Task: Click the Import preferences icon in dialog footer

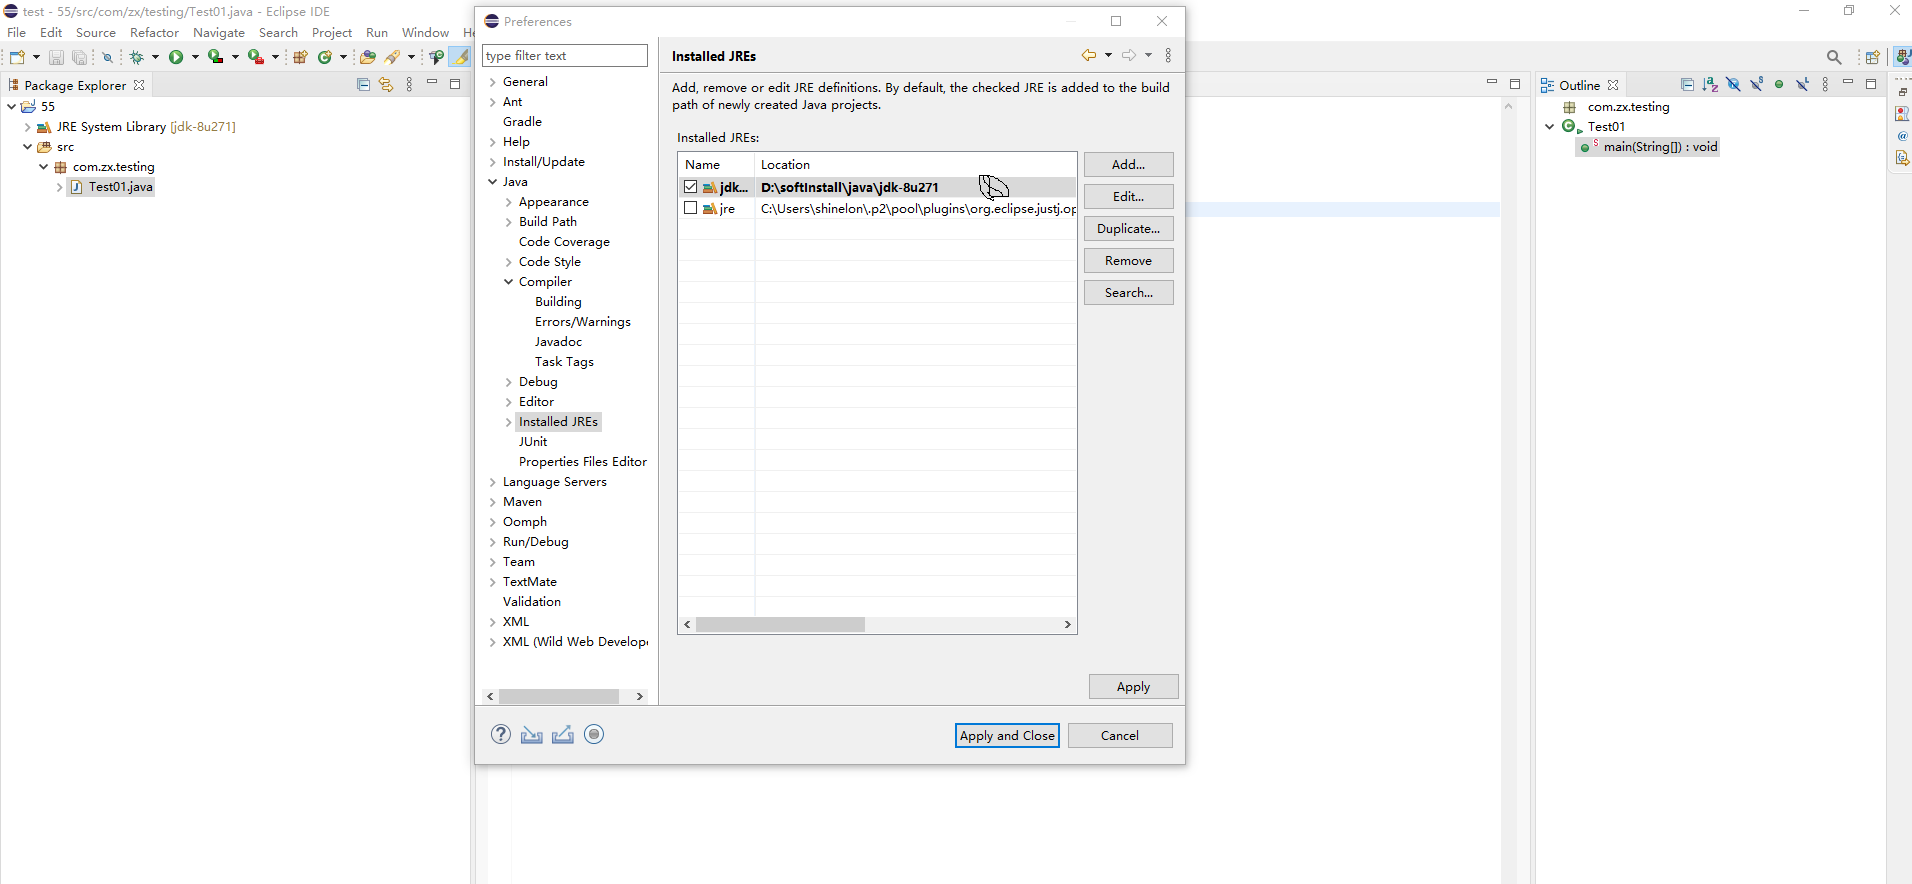Action: pyautogui.click(x=532, y=735)
